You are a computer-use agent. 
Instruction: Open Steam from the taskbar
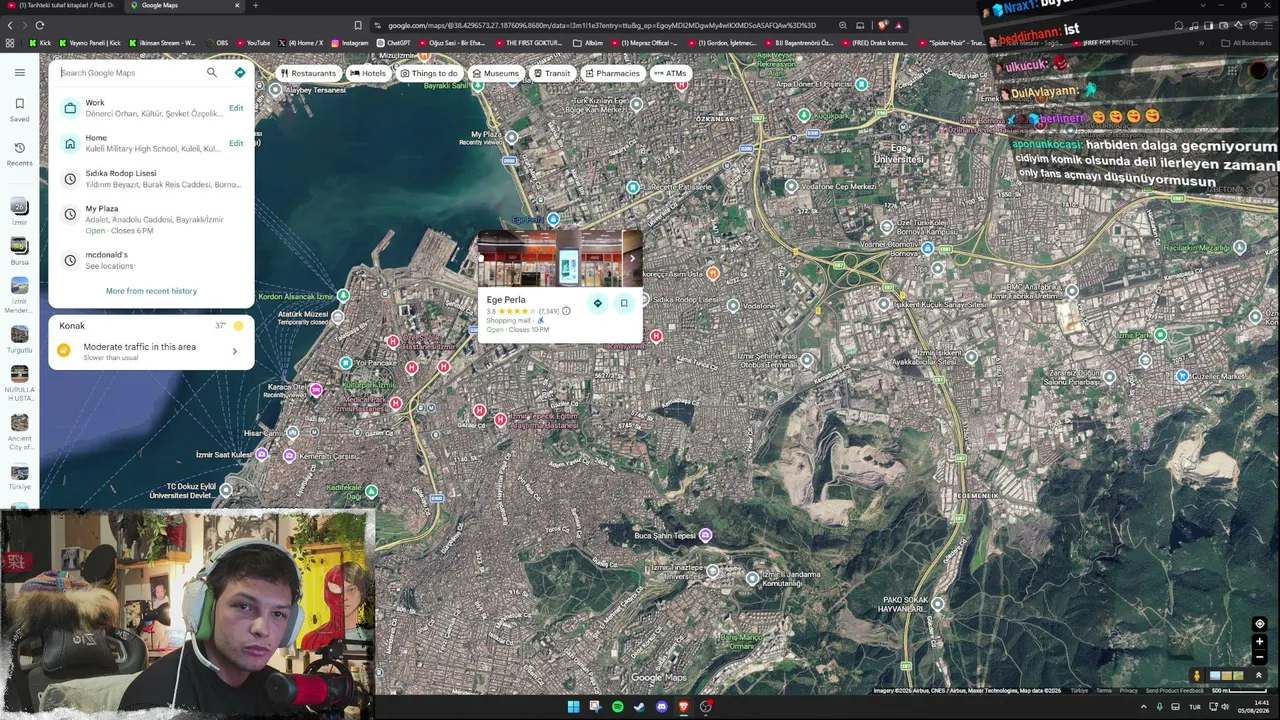pos(639,707)
